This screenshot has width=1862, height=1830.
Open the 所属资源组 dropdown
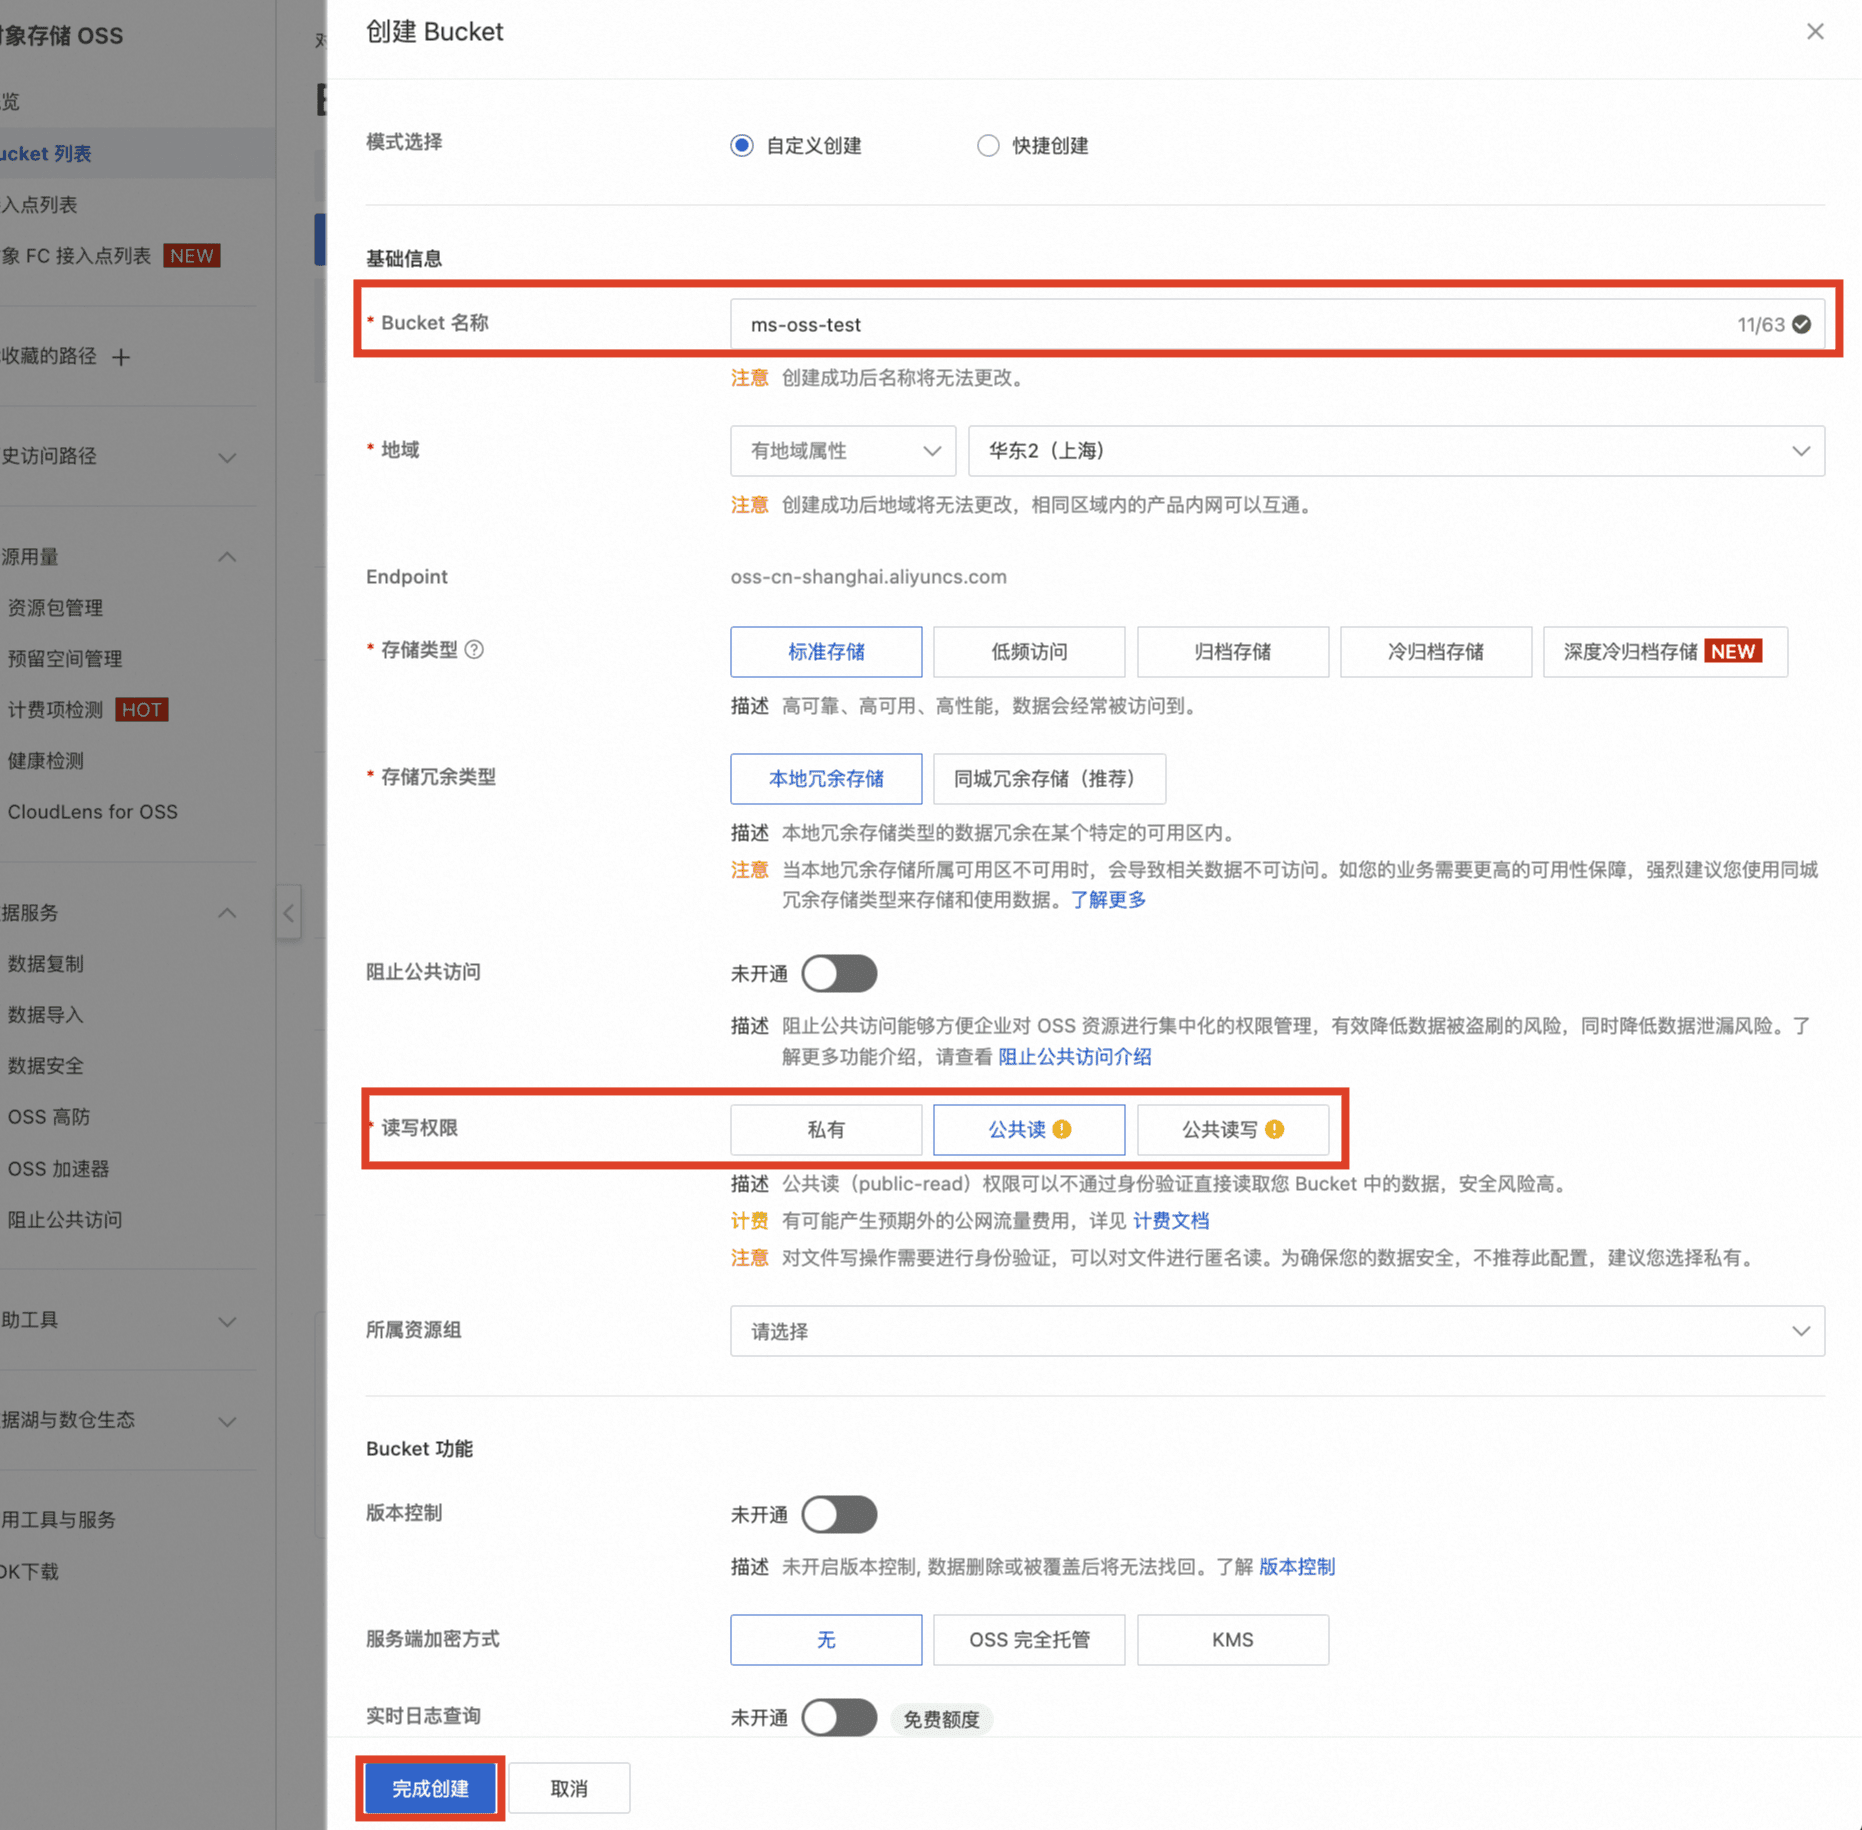tap(1277, 1331)
